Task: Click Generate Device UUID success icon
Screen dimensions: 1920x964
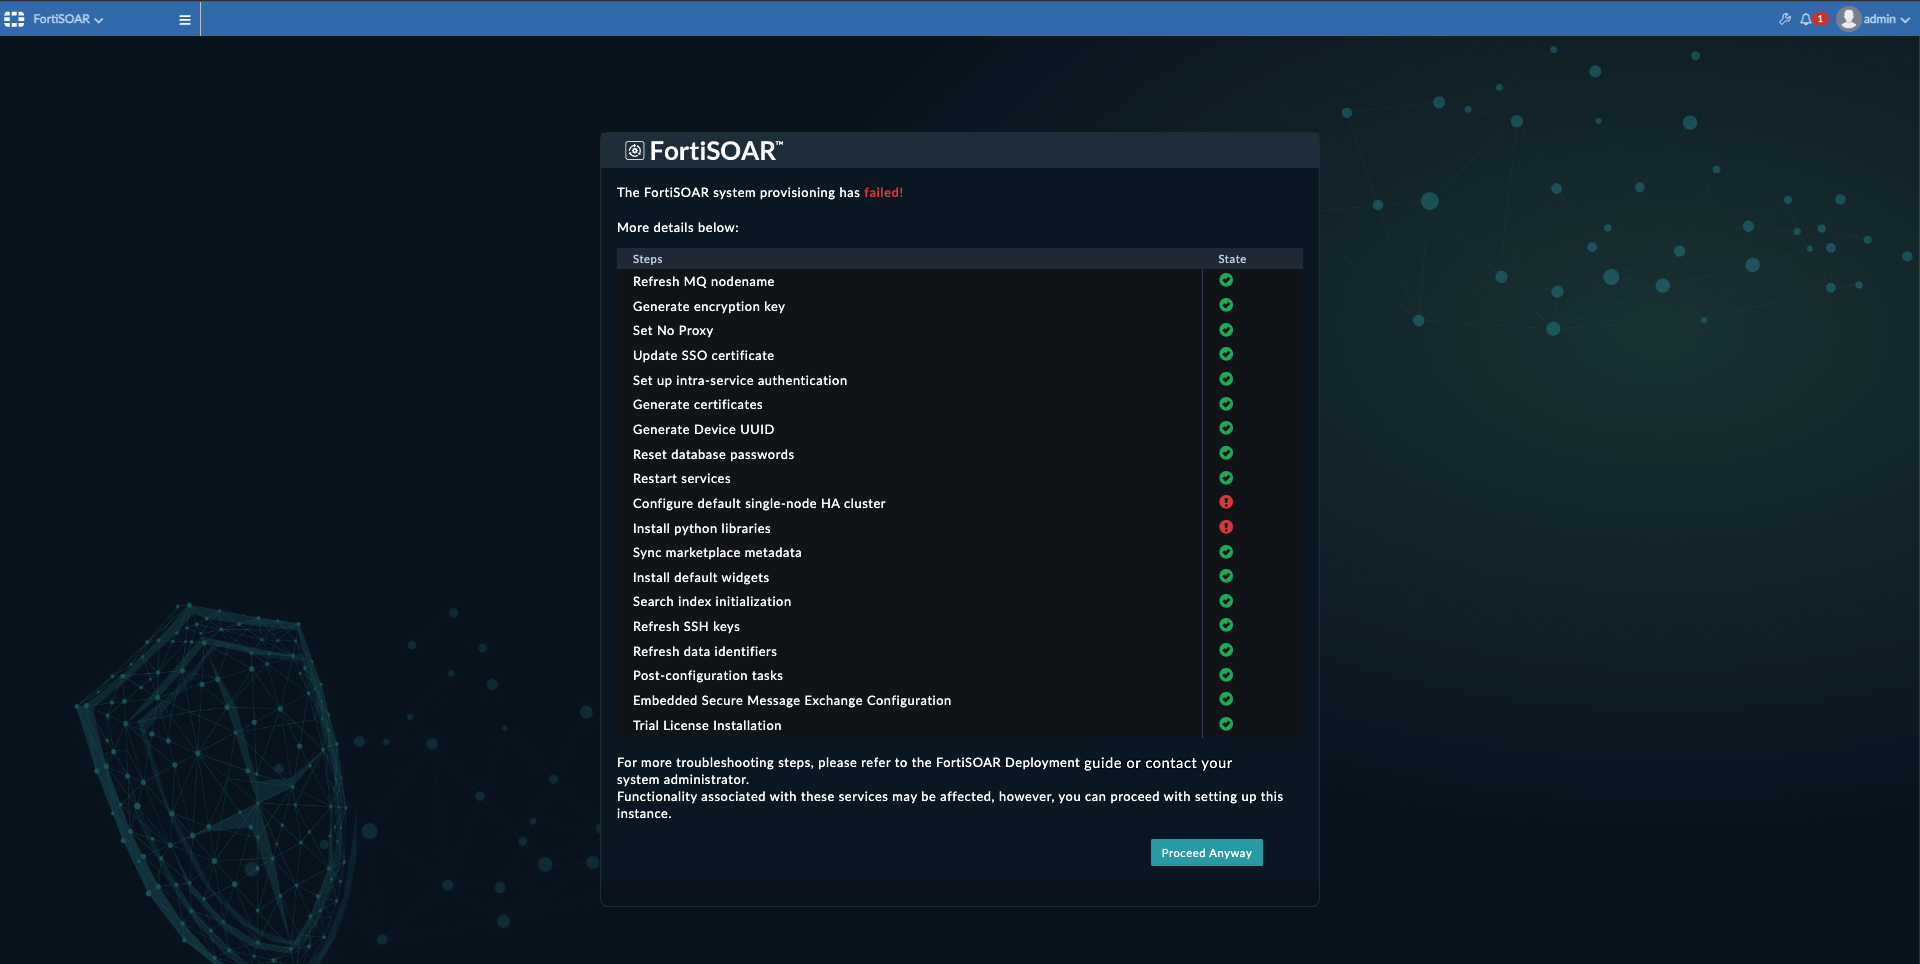Action: point(1226,429)
